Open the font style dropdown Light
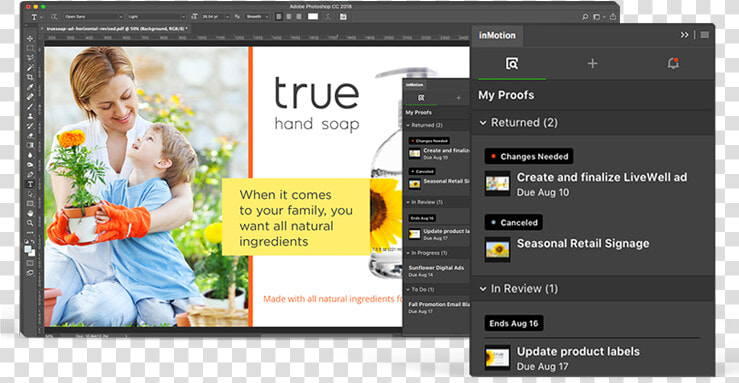739x383 pixels. pyautogui.click(x=156, y=16)
